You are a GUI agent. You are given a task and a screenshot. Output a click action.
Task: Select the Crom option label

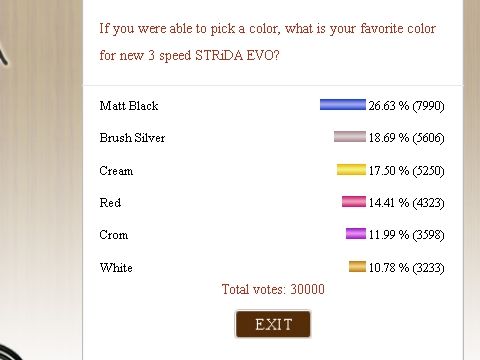click(x=113, y=235)
